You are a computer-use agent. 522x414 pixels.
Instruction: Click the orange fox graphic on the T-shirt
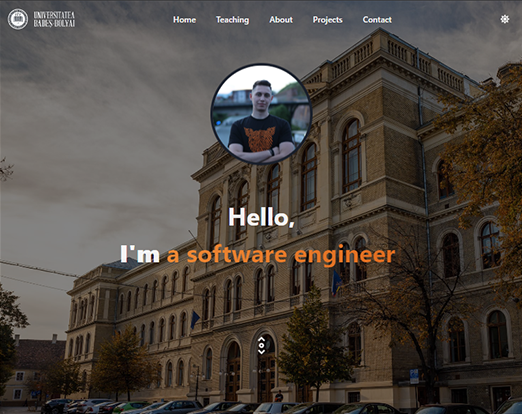[260, 138]
